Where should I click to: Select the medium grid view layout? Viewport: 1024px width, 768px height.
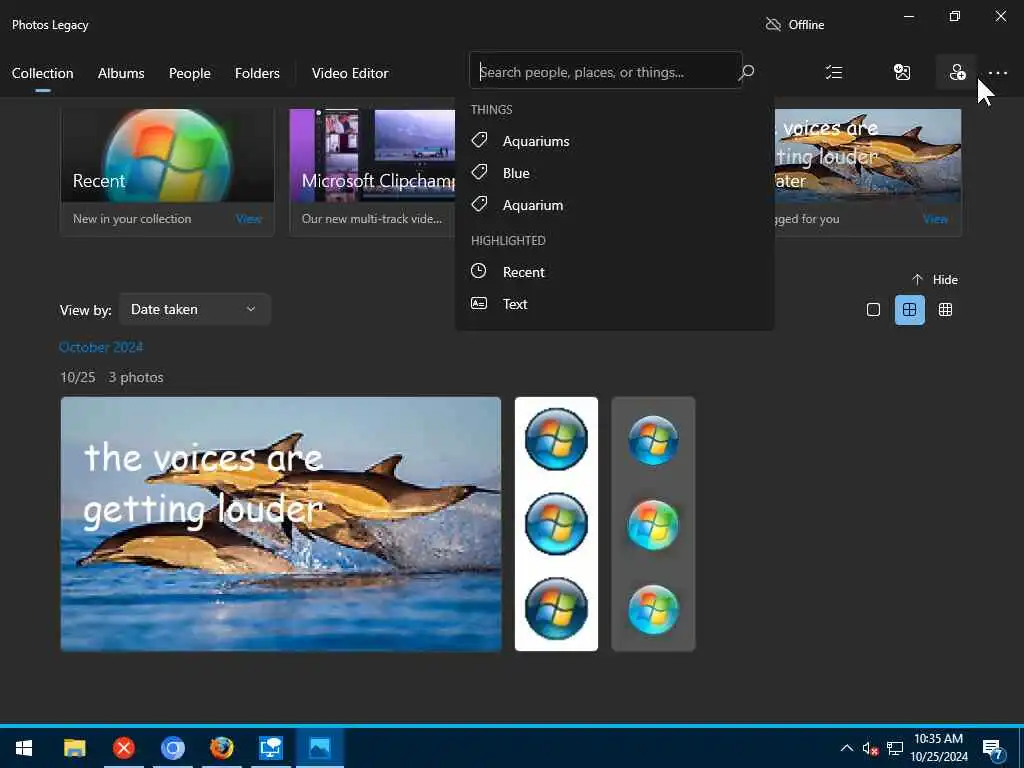click(909, 310)
